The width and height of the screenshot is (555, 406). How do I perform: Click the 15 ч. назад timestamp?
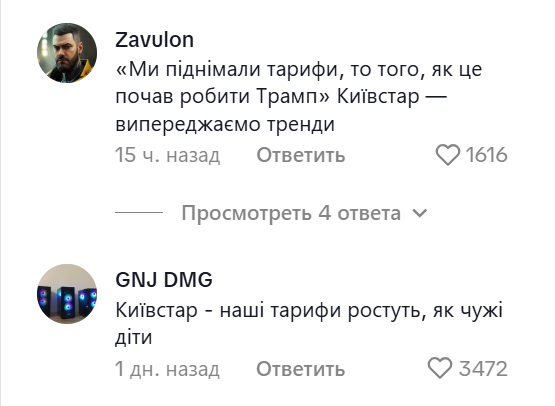[x=168, y=155]
